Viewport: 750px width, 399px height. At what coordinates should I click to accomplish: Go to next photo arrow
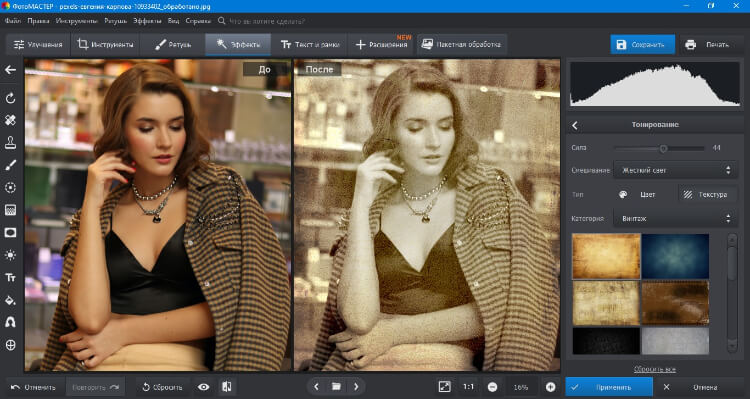click(356, 387)
